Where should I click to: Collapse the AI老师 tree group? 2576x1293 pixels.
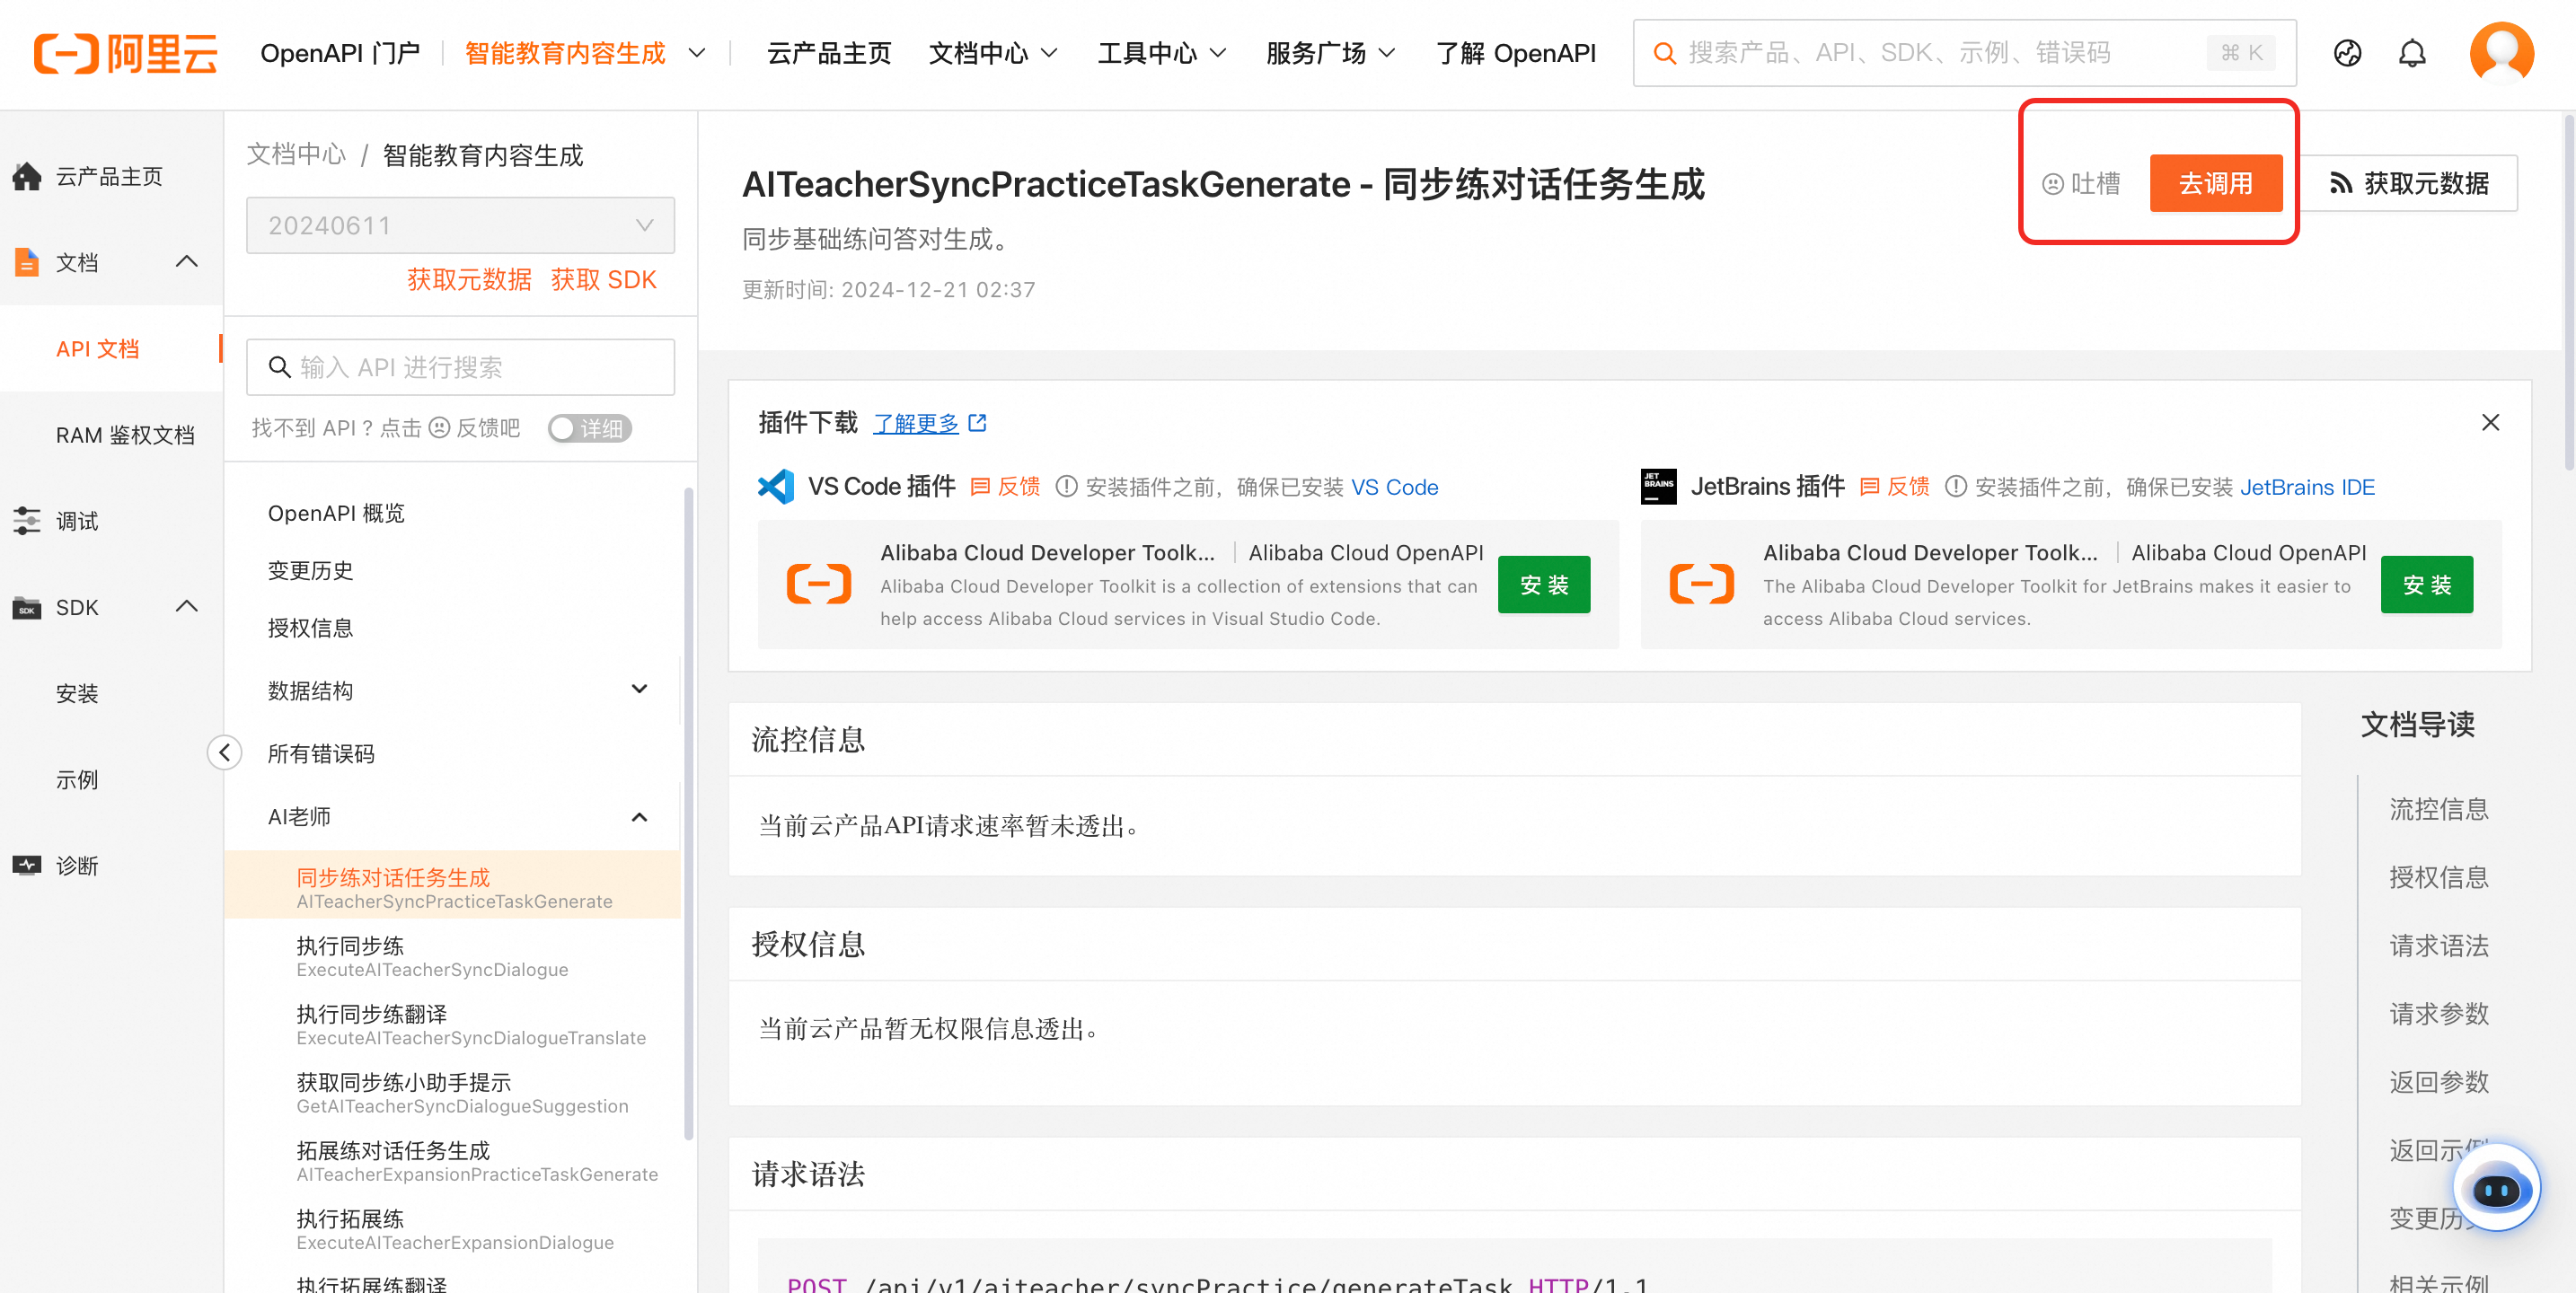point(639,817)
